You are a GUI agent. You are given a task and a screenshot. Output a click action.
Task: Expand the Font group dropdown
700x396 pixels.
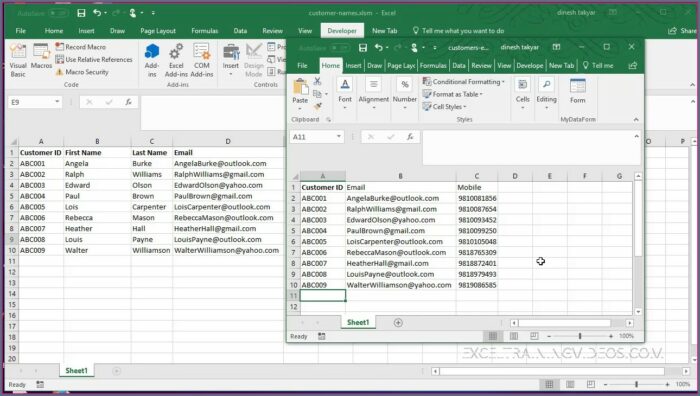(345, 94)
